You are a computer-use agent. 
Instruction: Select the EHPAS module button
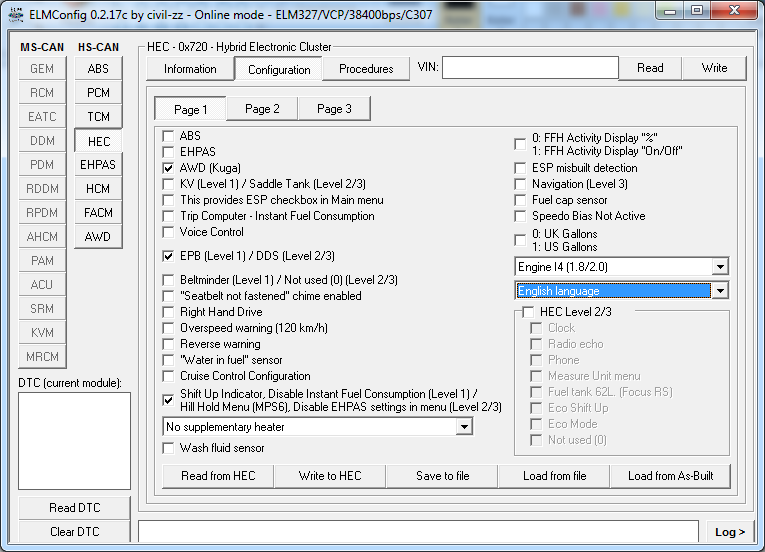[x=98, y=165]
